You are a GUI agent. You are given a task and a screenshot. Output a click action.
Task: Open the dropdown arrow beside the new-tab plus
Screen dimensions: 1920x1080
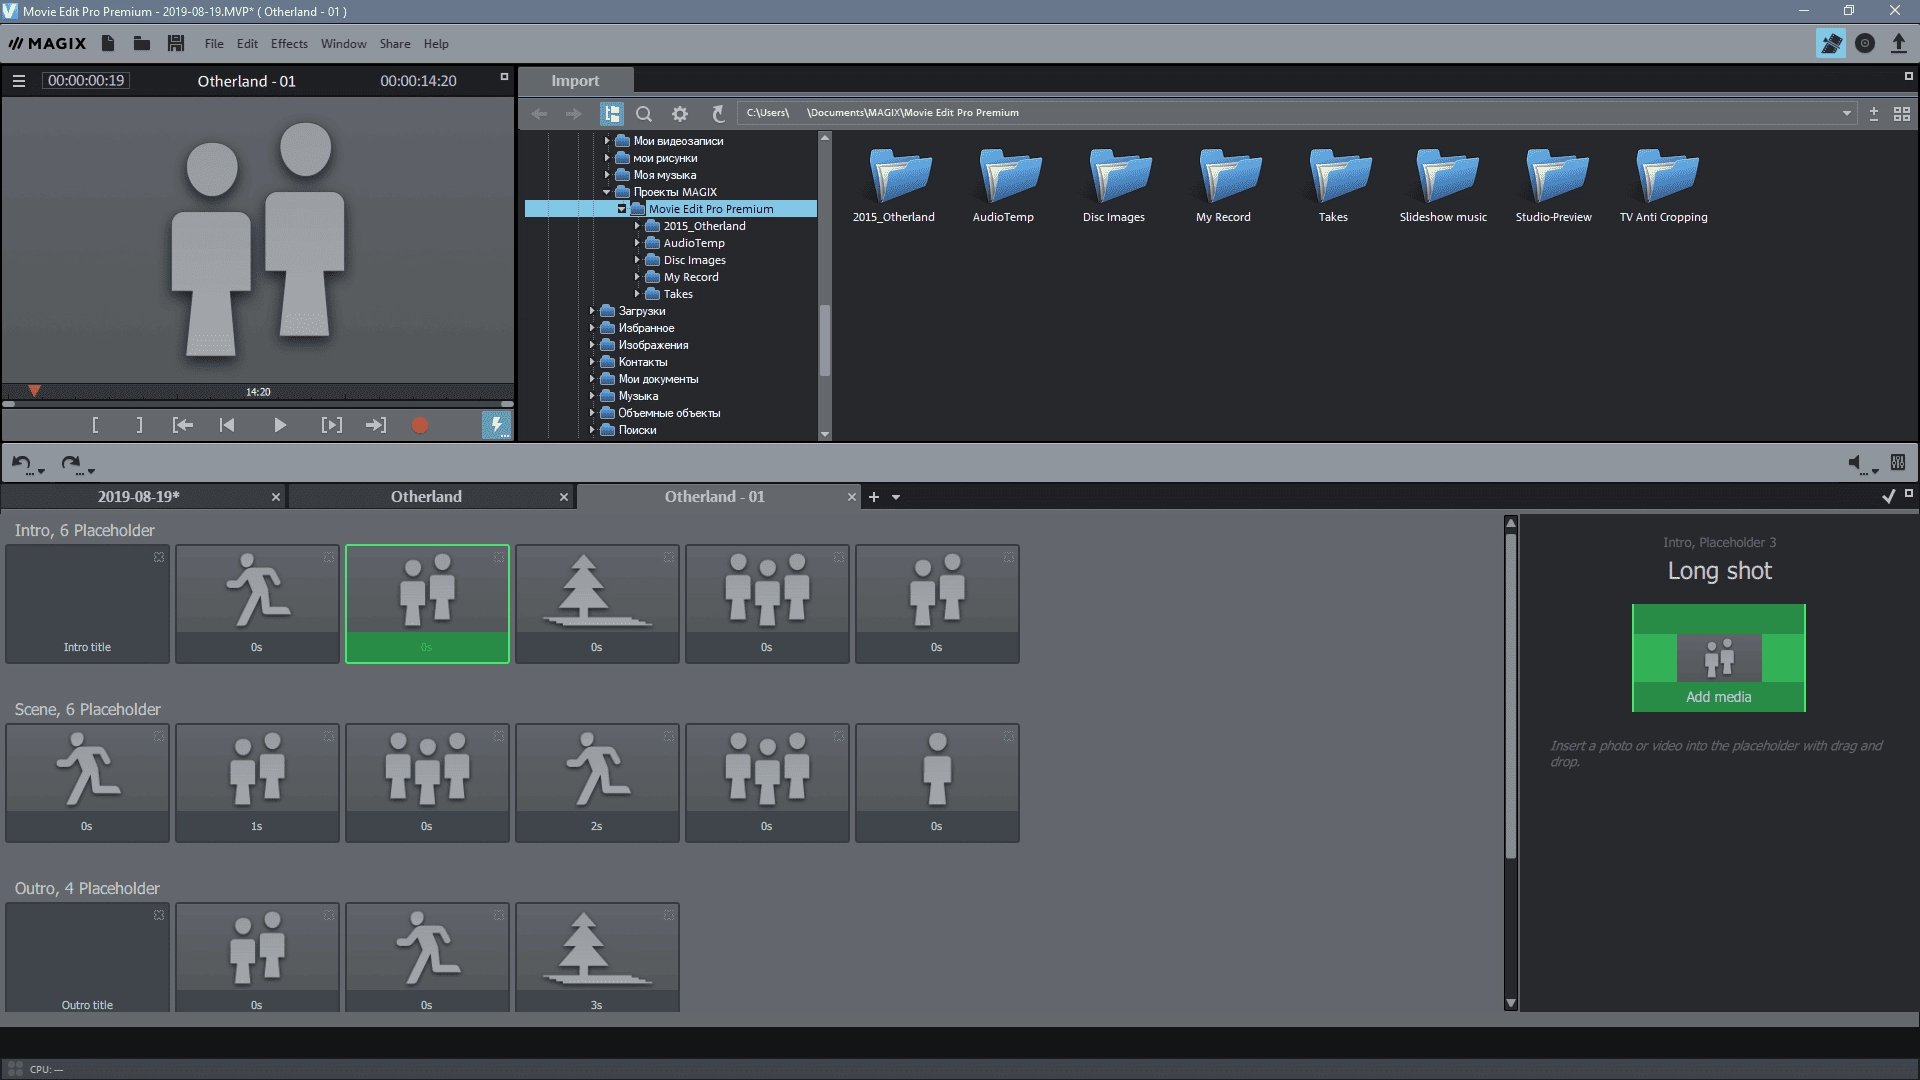[x=896, y=497]
